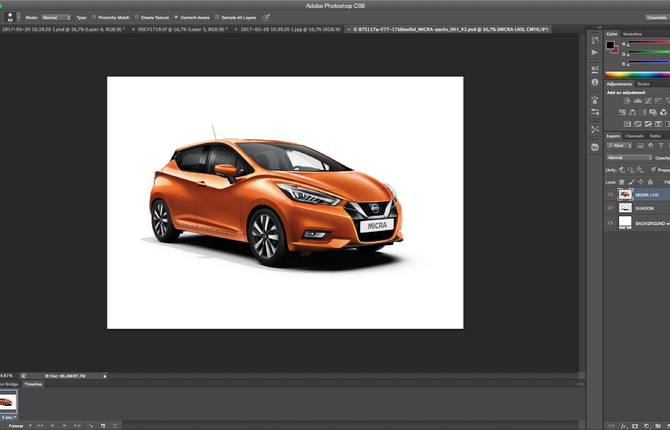This screenshot has width=670, height=430.
Task: Add an Exposure adjustment
Action: tap(658, 101)
